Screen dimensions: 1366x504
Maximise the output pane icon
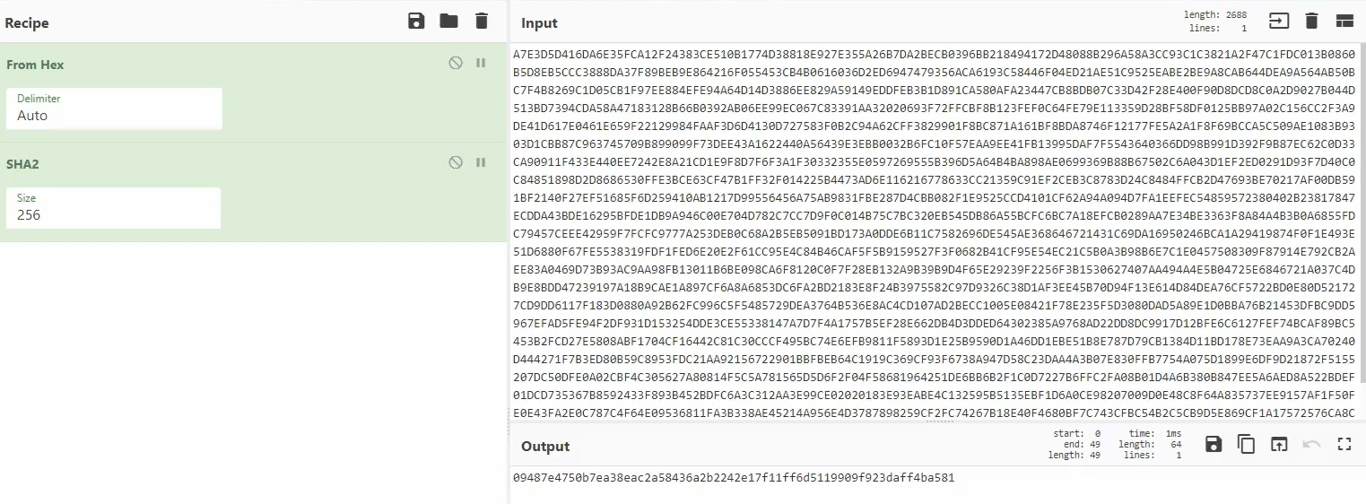point(1345,444)
